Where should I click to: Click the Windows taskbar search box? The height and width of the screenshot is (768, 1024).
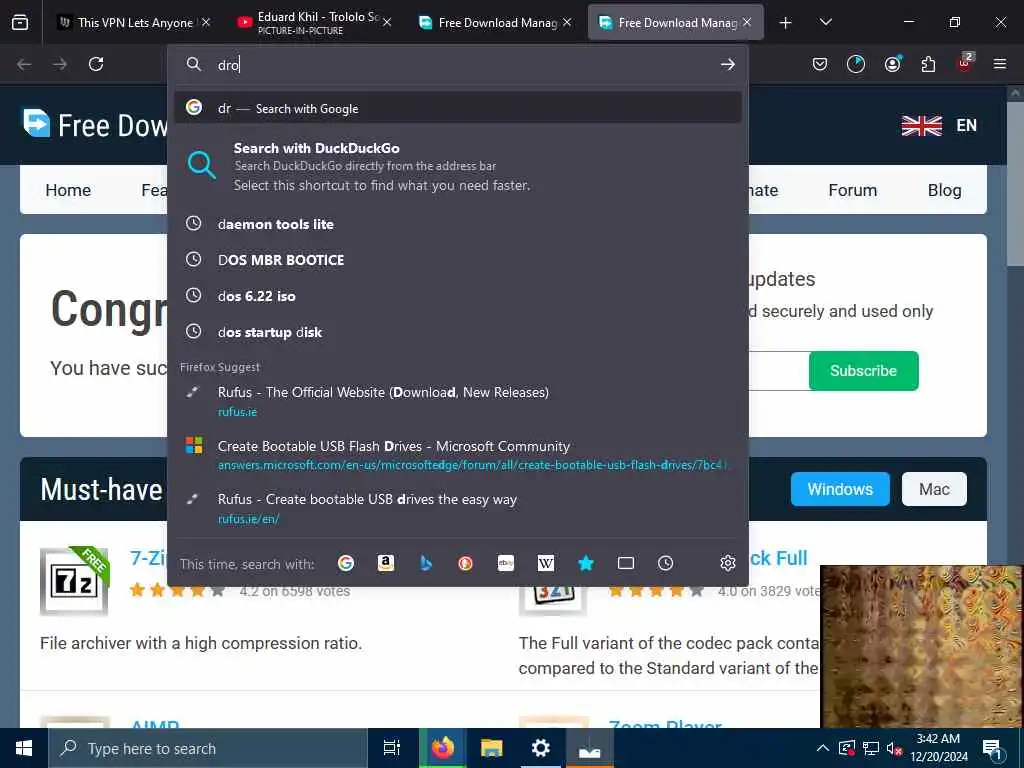click(x=208, y=748)
